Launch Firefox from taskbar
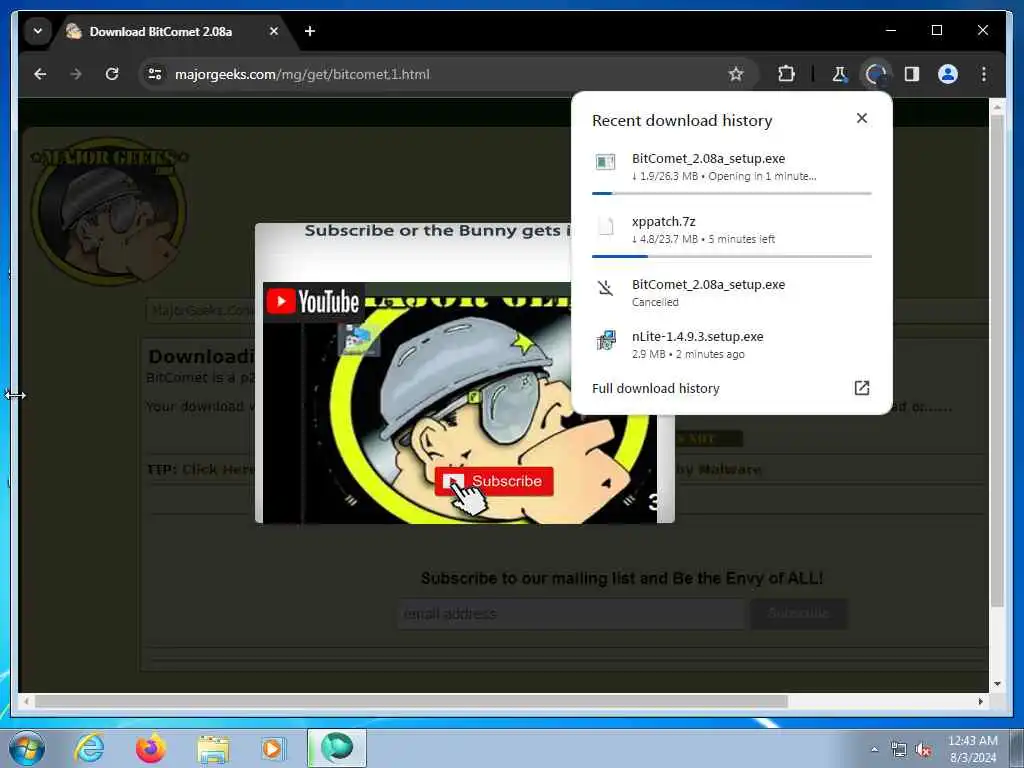 point(151,748)
